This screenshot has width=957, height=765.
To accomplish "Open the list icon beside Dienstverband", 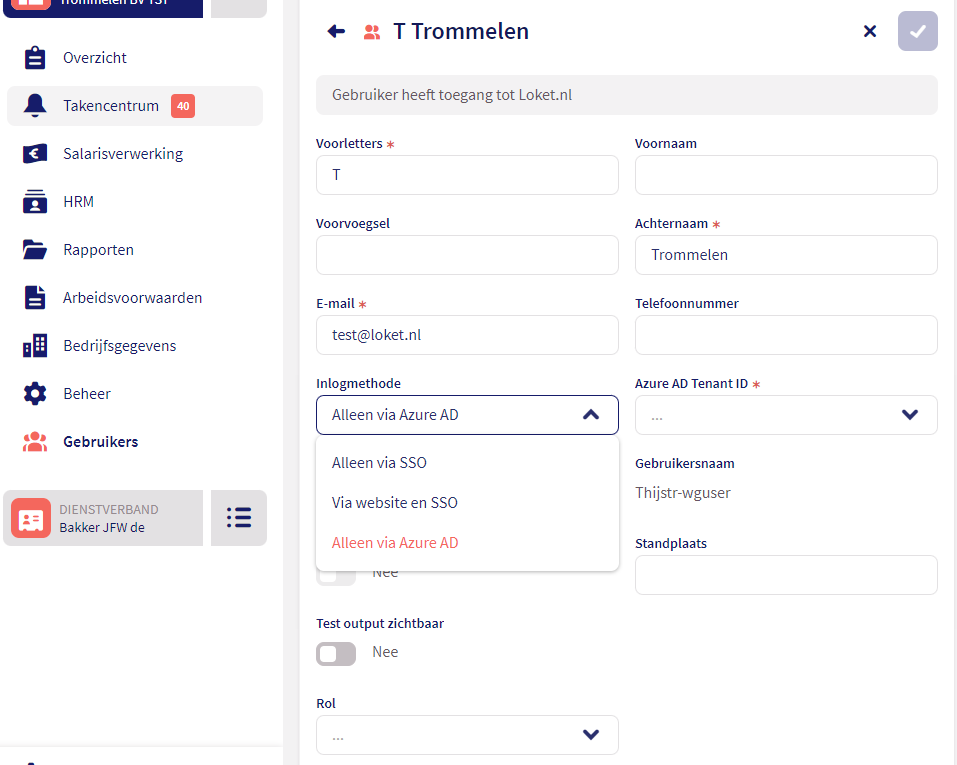I will [238, 517].
